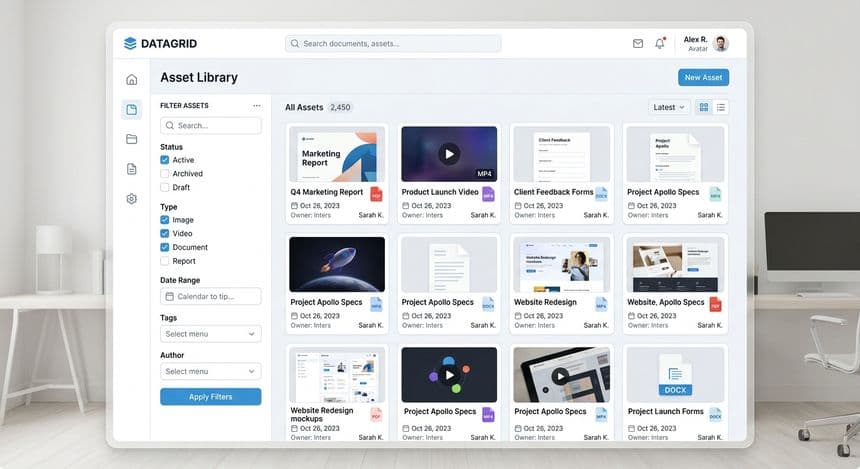Screen dimensions: 860x469
Task: Open the notifications bell
Action: tap(660, 43)
